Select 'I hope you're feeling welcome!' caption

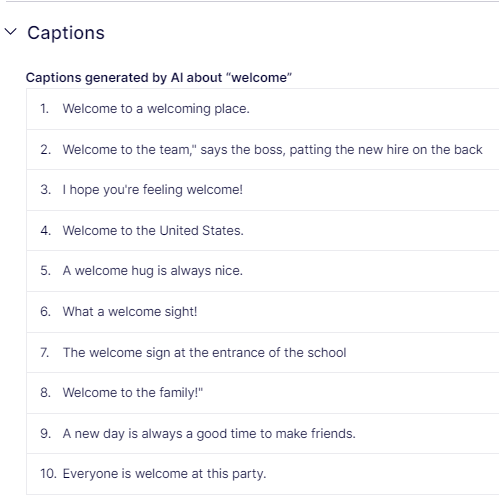pos(153,190)
